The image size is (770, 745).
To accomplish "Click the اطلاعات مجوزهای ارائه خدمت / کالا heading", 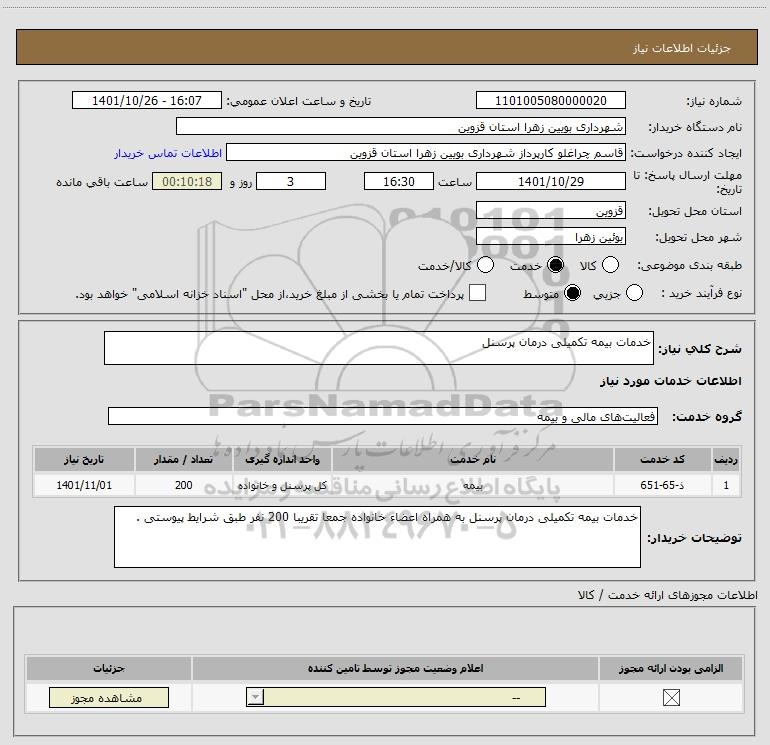I will point(667,595).
